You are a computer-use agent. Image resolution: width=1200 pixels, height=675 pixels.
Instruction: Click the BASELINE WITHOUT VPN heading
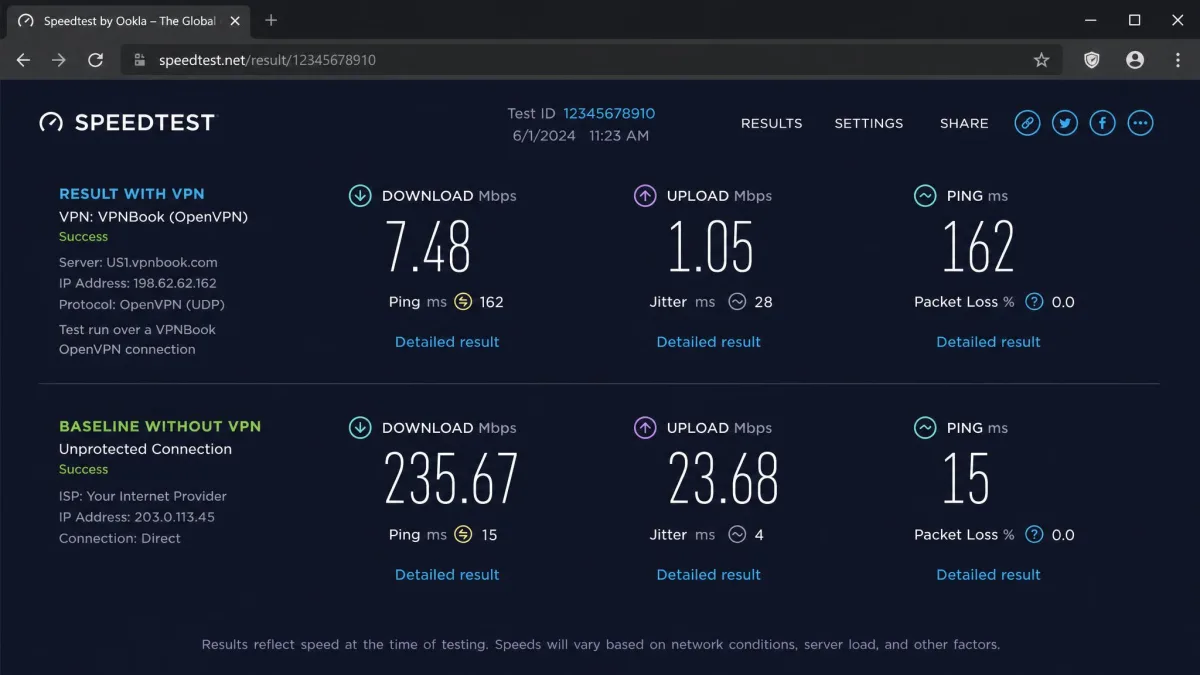[x=160, y=426]
